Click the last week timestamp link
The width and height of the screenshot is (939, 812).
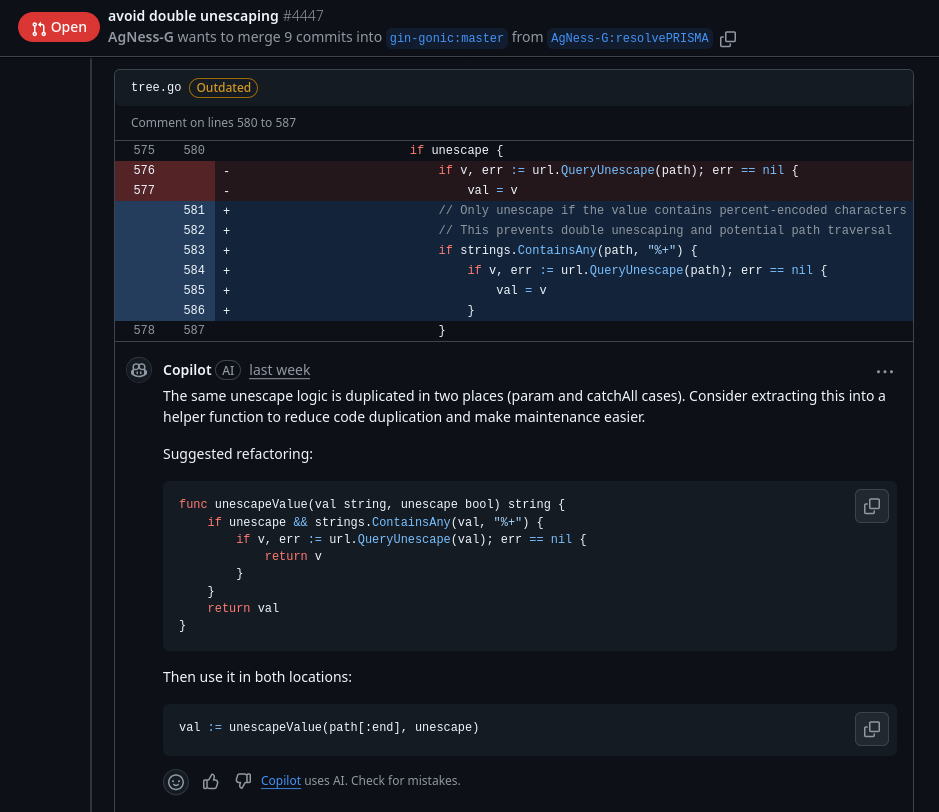coord(279,370)
